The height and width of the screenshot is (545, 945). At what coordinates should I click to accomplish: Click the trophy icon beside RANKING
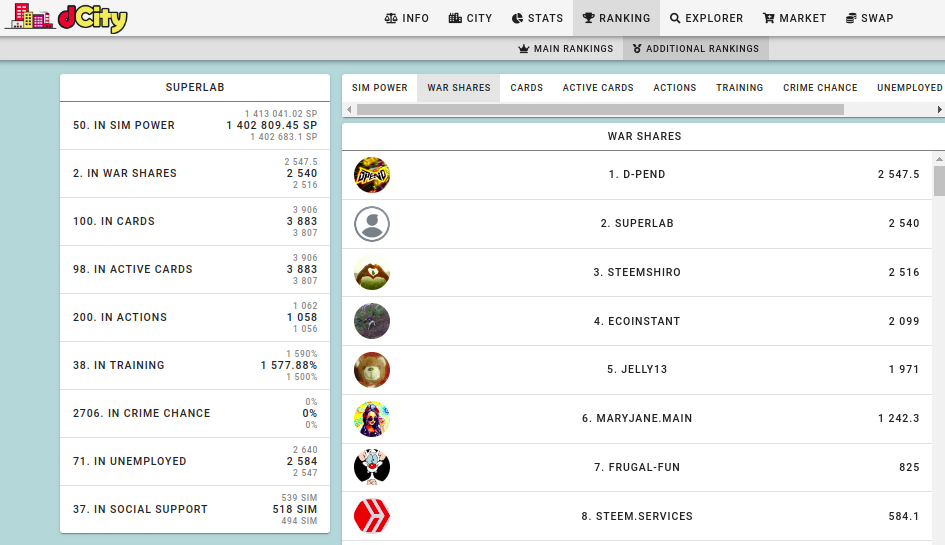(588, 18)
